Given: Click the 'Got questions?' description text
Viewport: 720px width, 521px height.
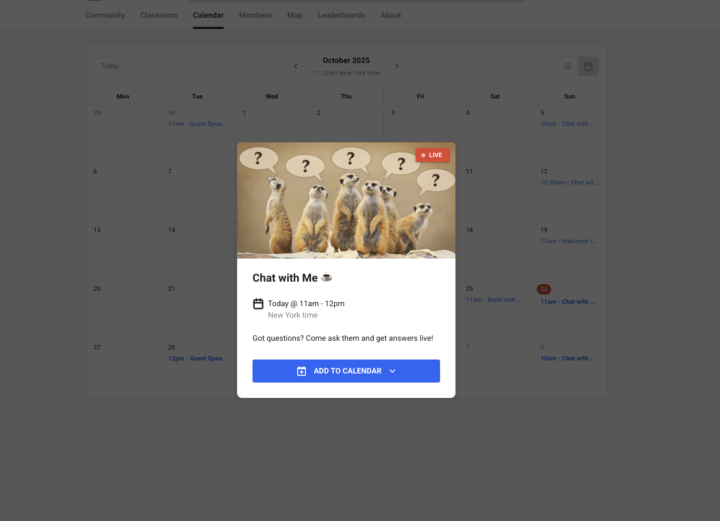Looking at the screenshot, I should tap(343, 338).
